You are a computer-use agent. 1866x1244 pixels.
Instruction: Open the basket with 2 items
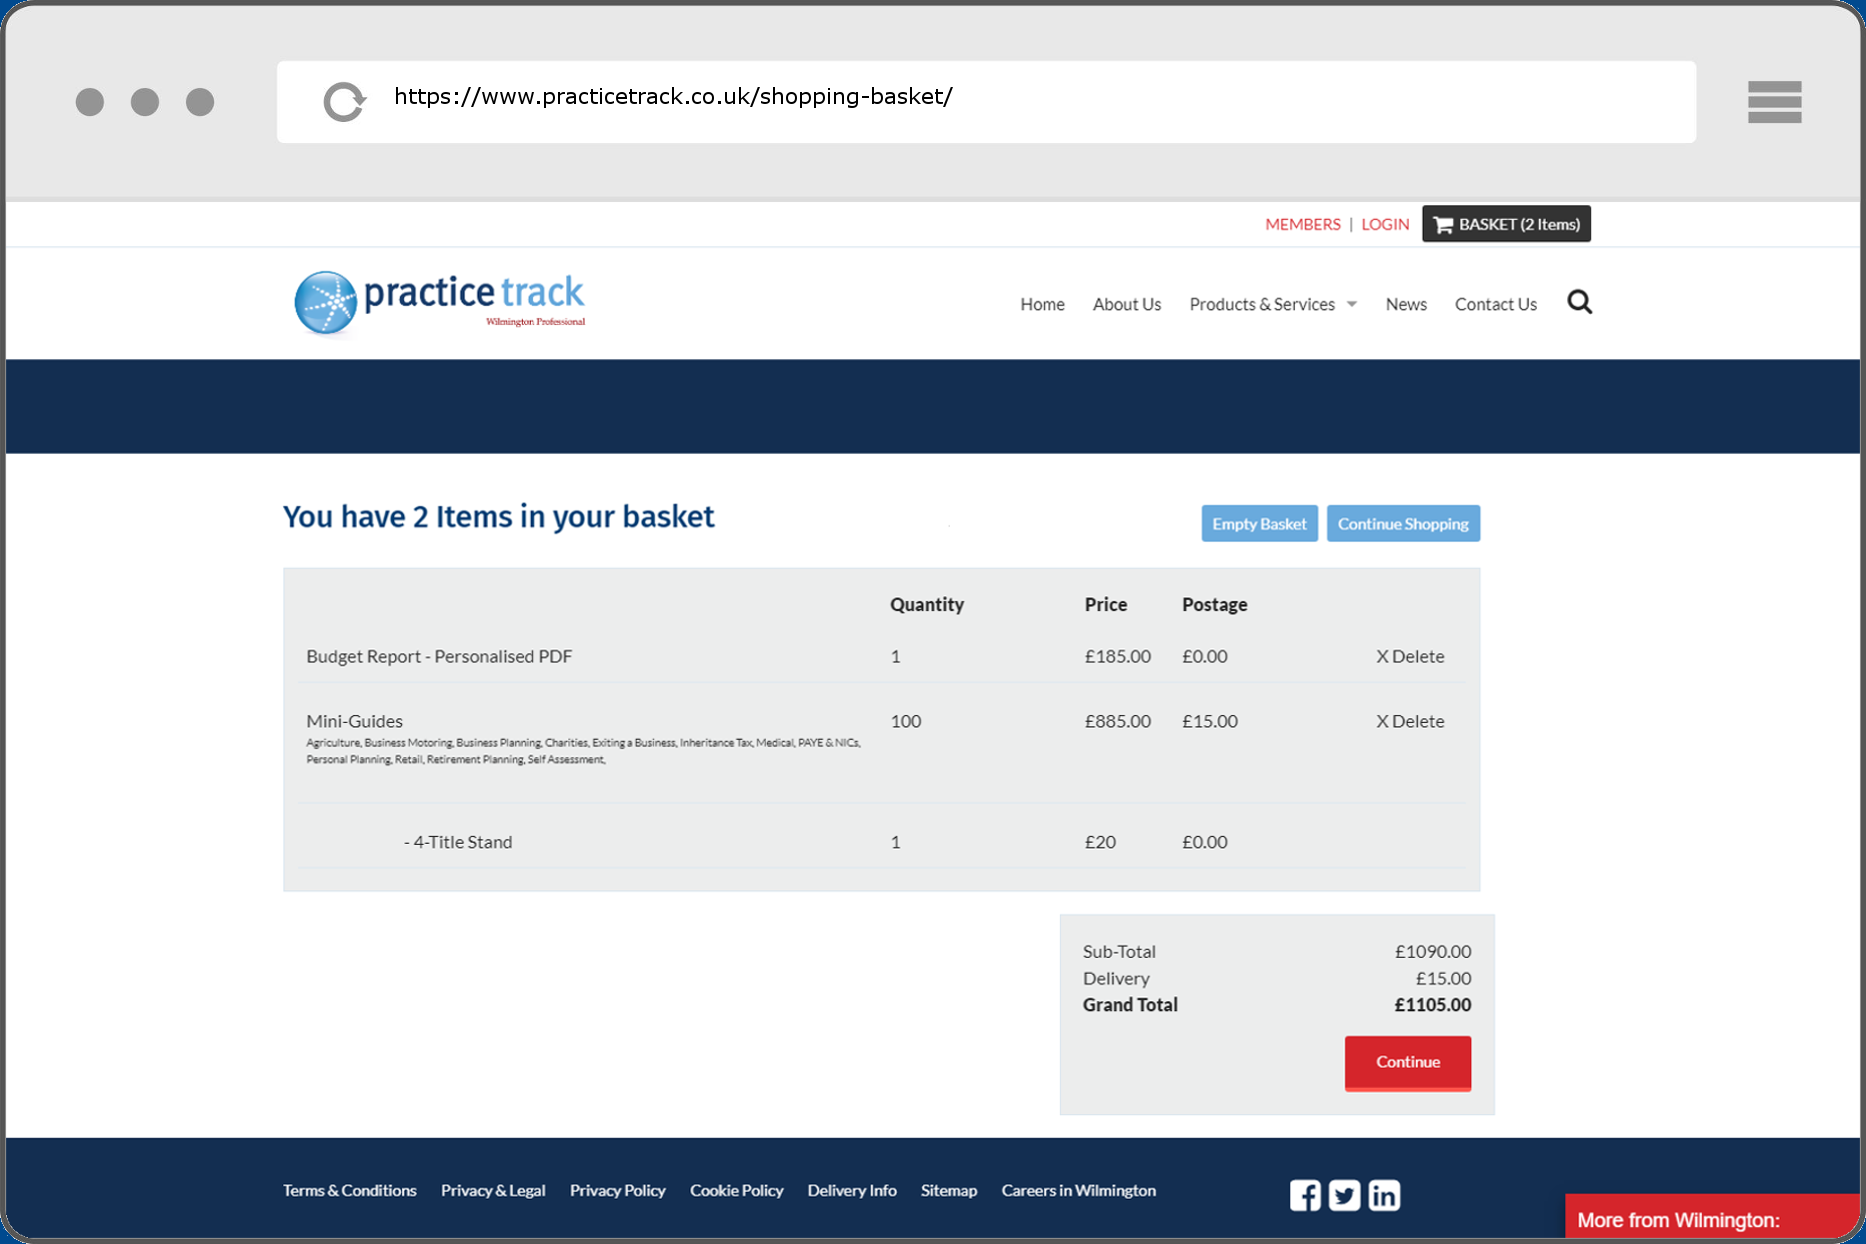click(1506, 224)
